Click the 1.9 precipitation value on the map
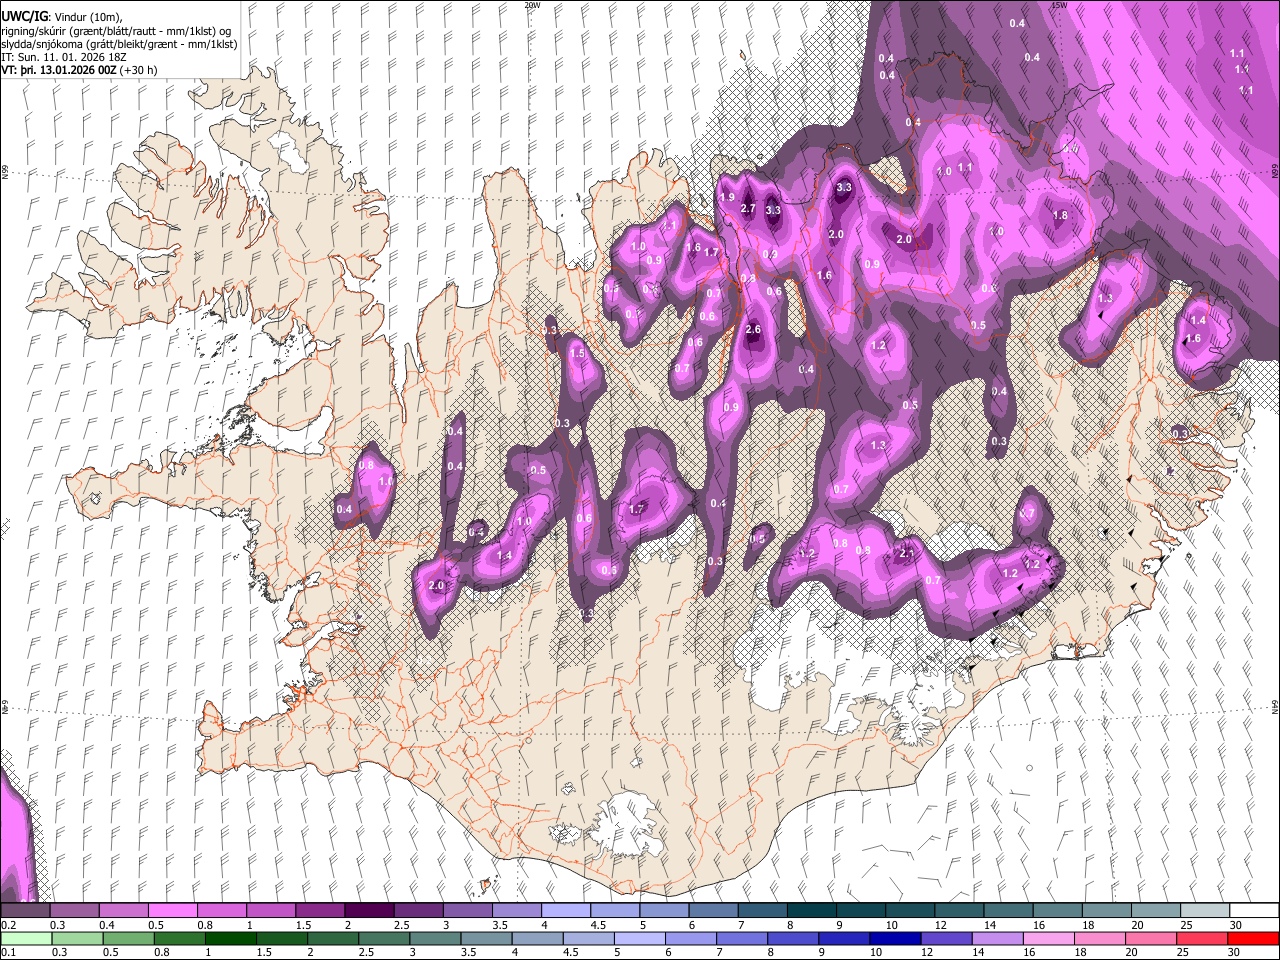The height and width of the screenshot is (960, 1280). point(727,197)
